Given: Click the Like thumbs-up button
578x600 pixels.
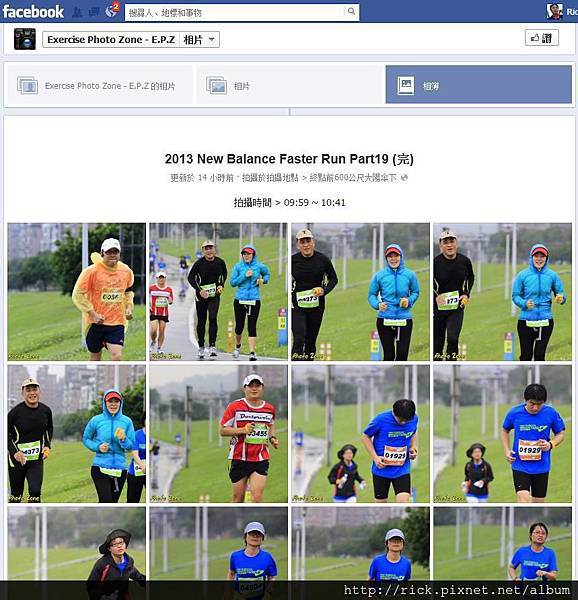Looking at the screenshot, I should (x=542, y=38).
